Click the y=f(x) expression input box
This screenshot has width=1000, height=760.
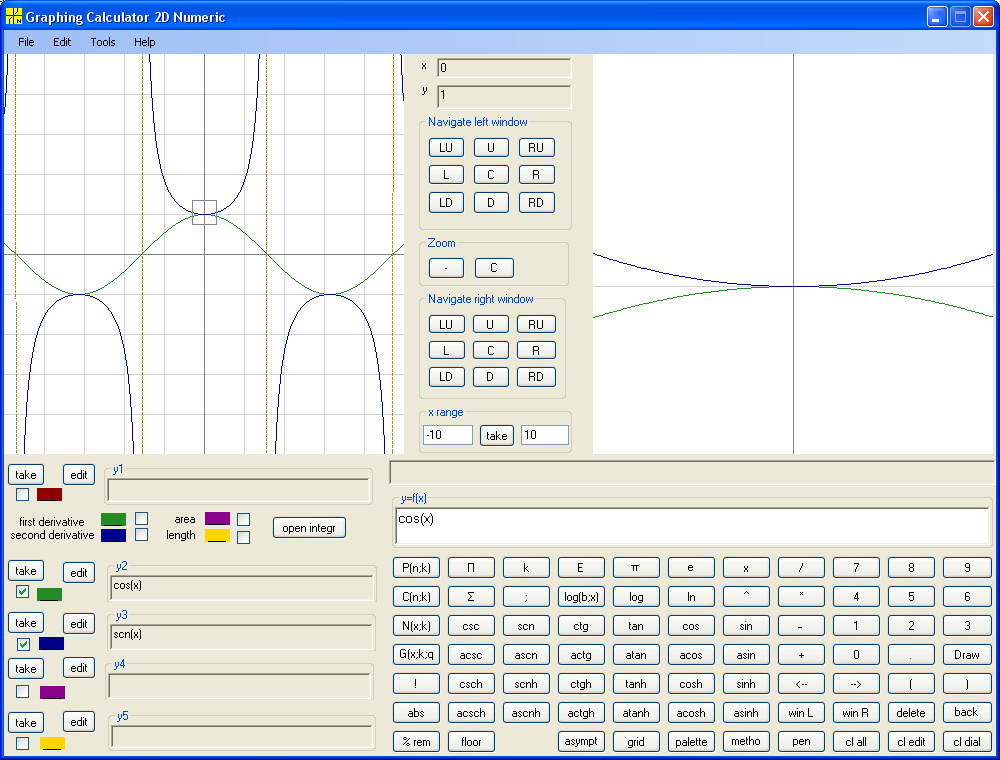click(693, 527)
